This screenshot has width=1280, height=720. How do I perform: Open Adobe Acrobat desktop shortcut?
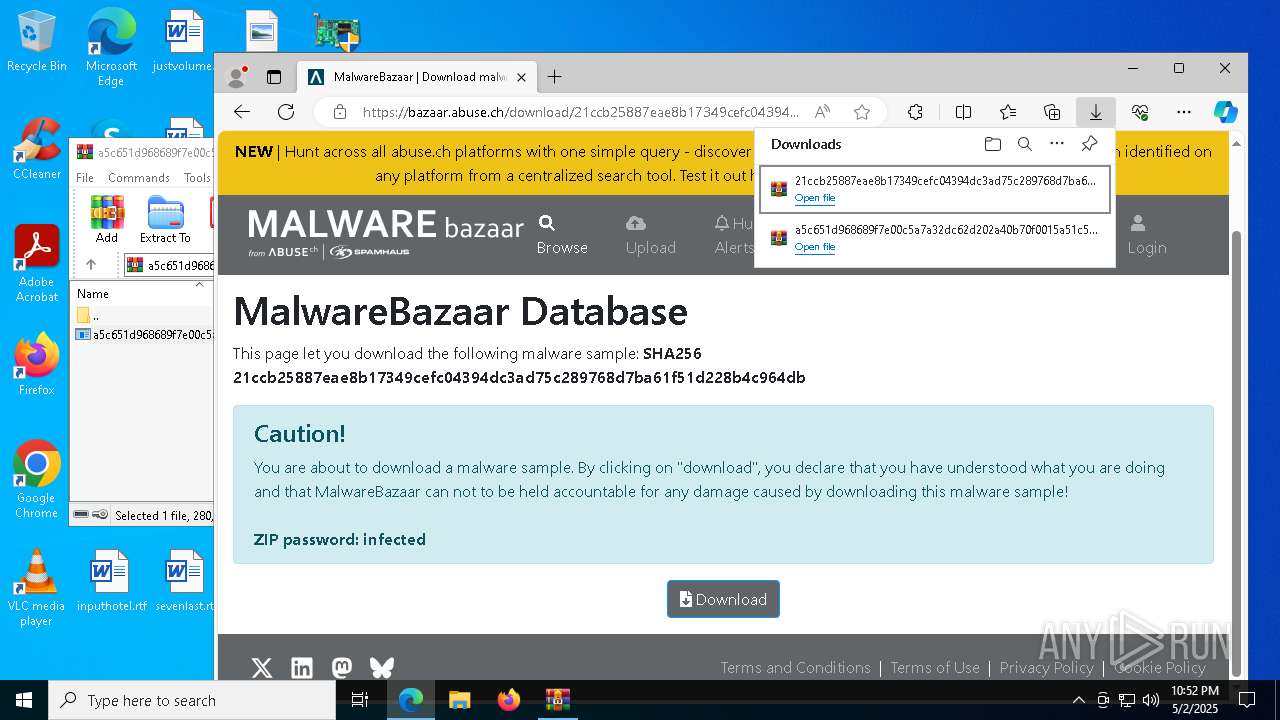37,264
